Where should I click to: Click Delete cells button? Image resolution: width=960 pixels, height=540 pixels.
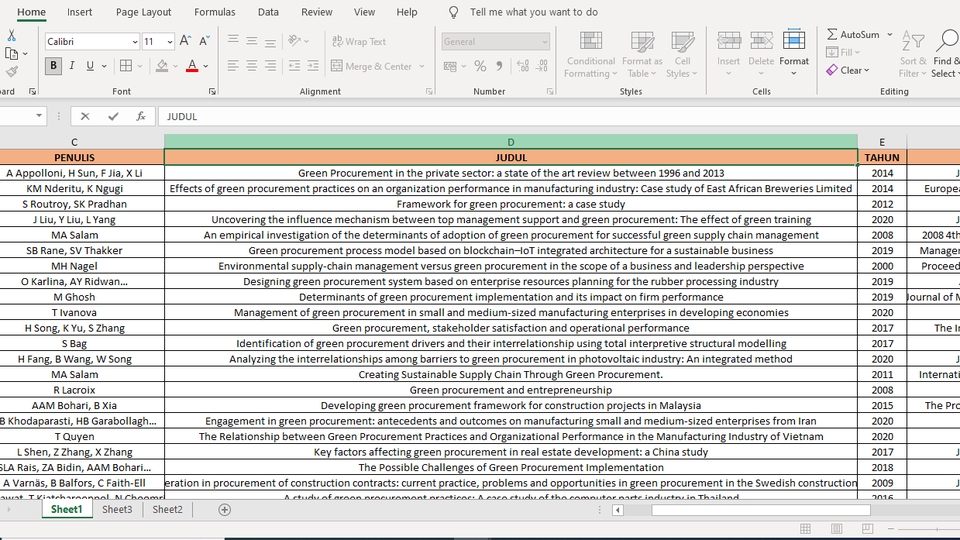[761, 54]
